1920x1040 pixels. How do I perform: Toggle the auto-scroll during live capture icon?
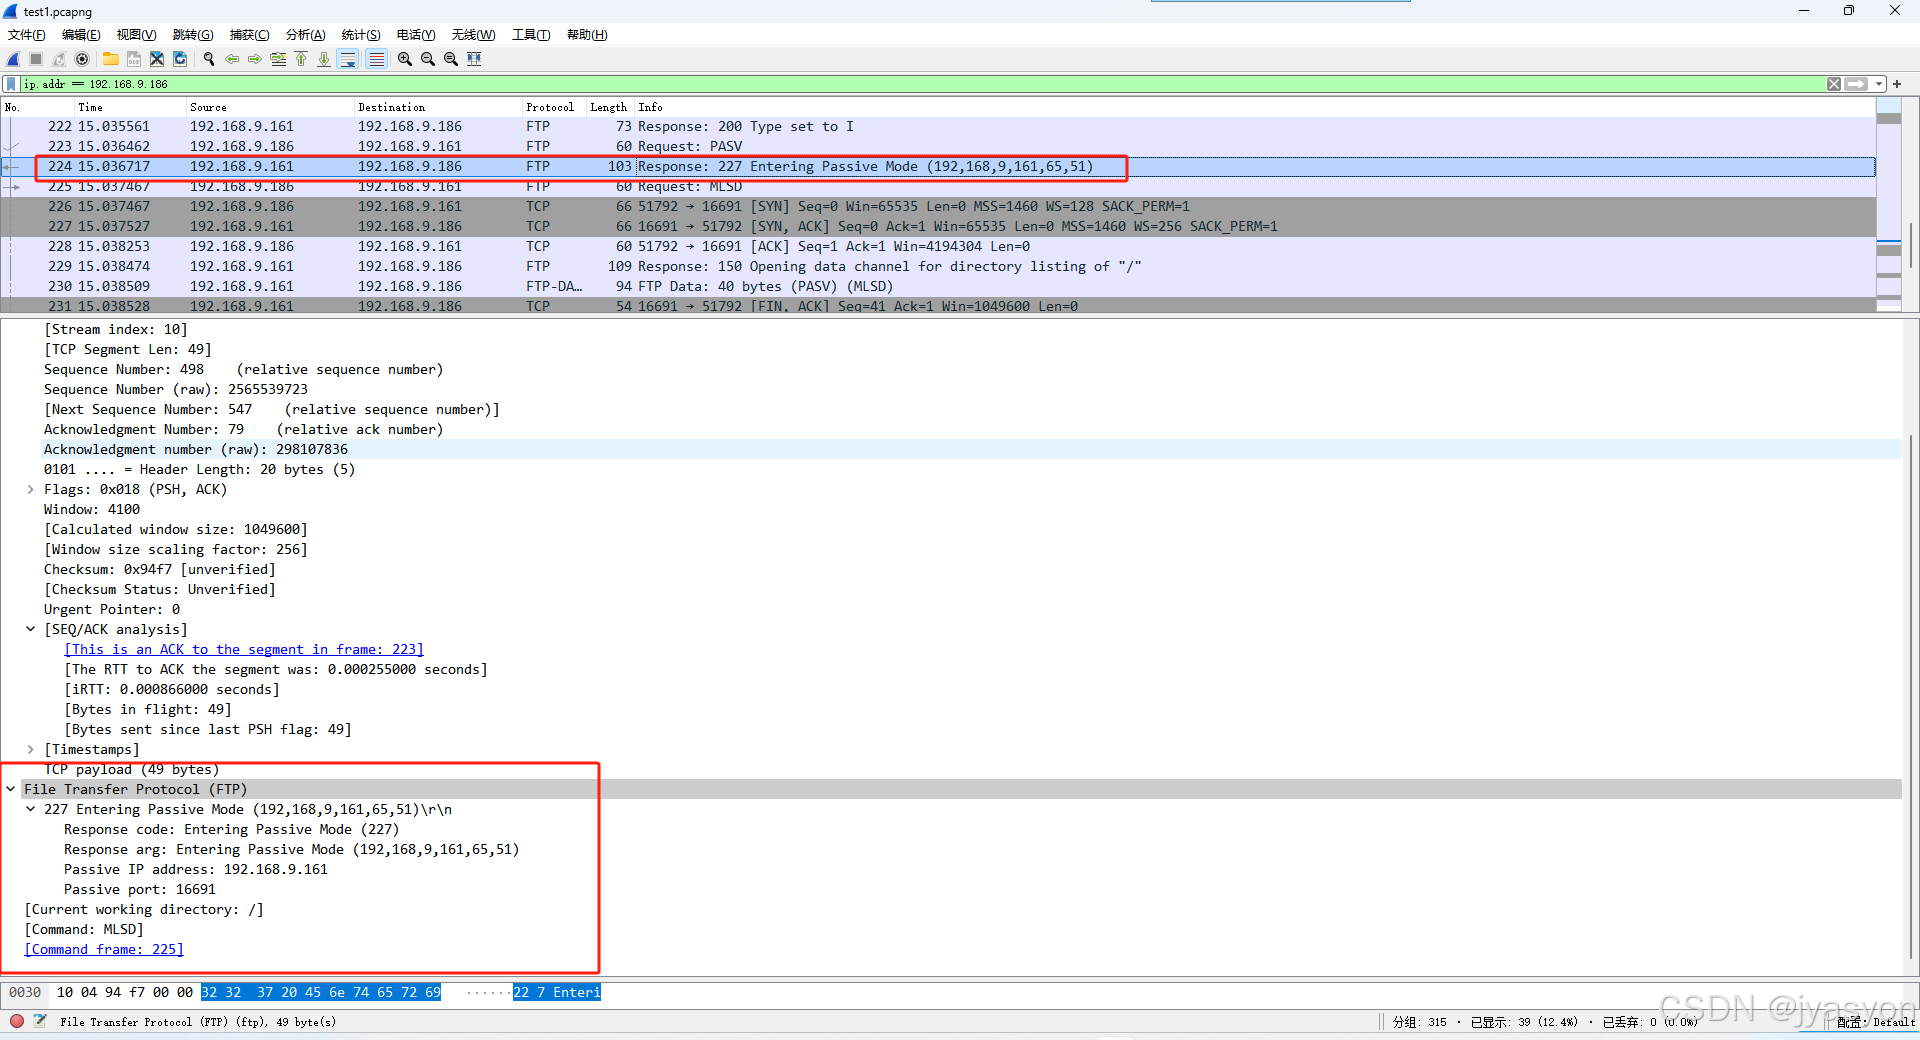348,59
